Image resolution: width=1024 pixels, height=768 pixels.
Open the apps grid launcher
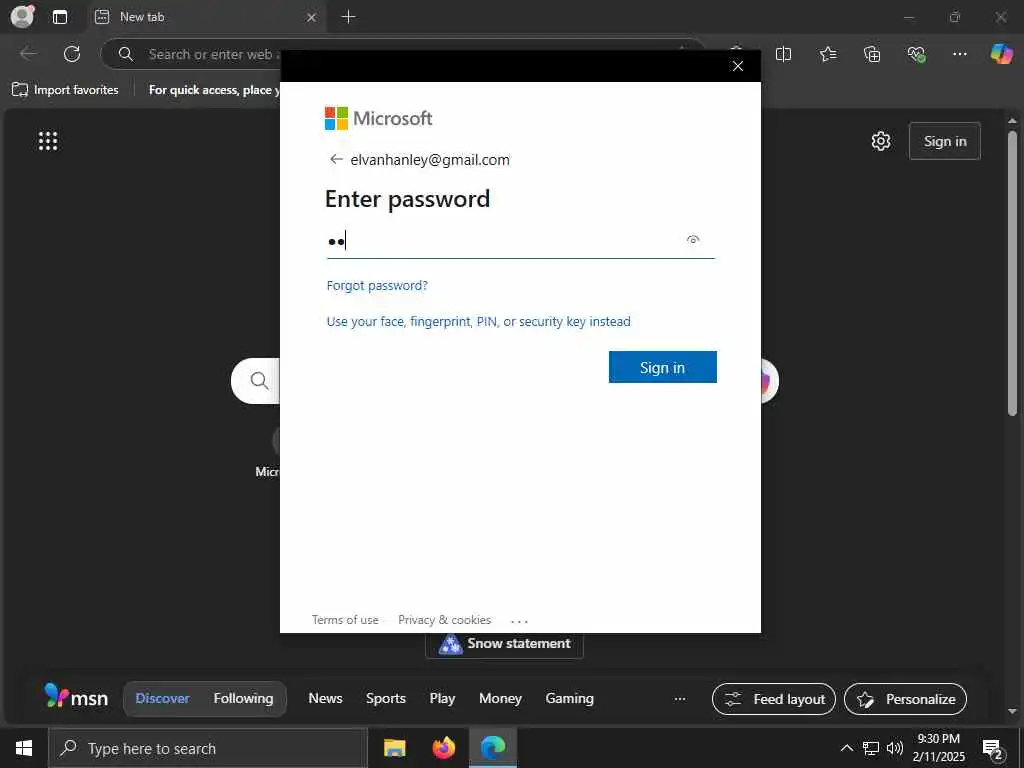[x=48, y=140]
